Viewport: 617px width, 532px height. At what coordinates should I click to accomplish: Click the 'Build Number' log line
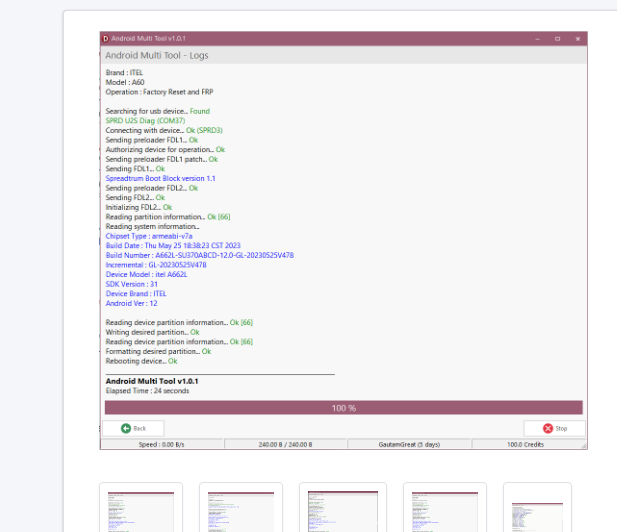[200, 255]
